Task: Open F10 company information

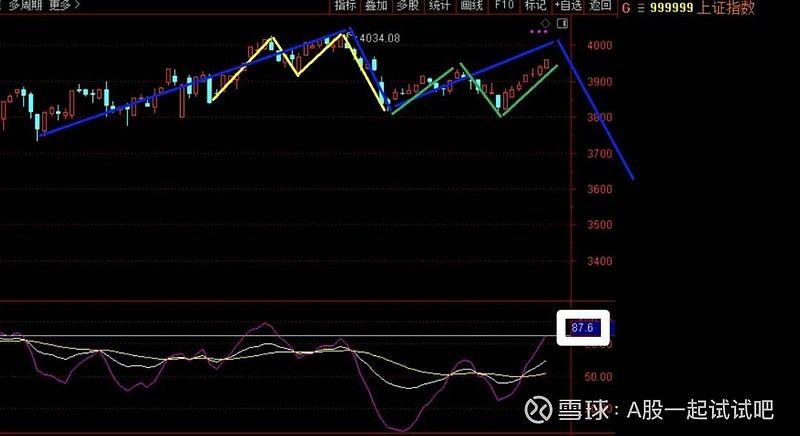Action: 504,6
